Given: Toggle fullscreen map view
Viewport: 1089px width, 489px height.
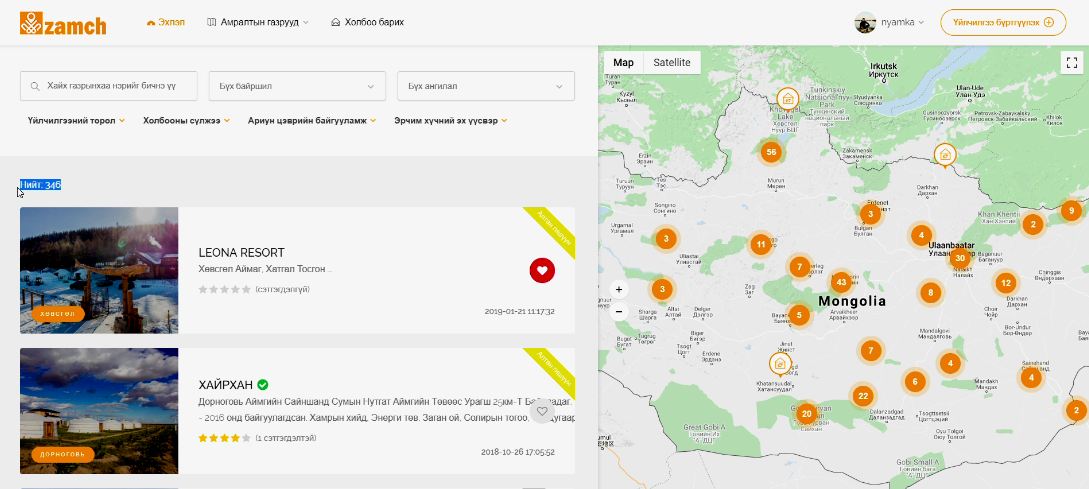Looking at the screenshot, I should [x=1070, y=63].
